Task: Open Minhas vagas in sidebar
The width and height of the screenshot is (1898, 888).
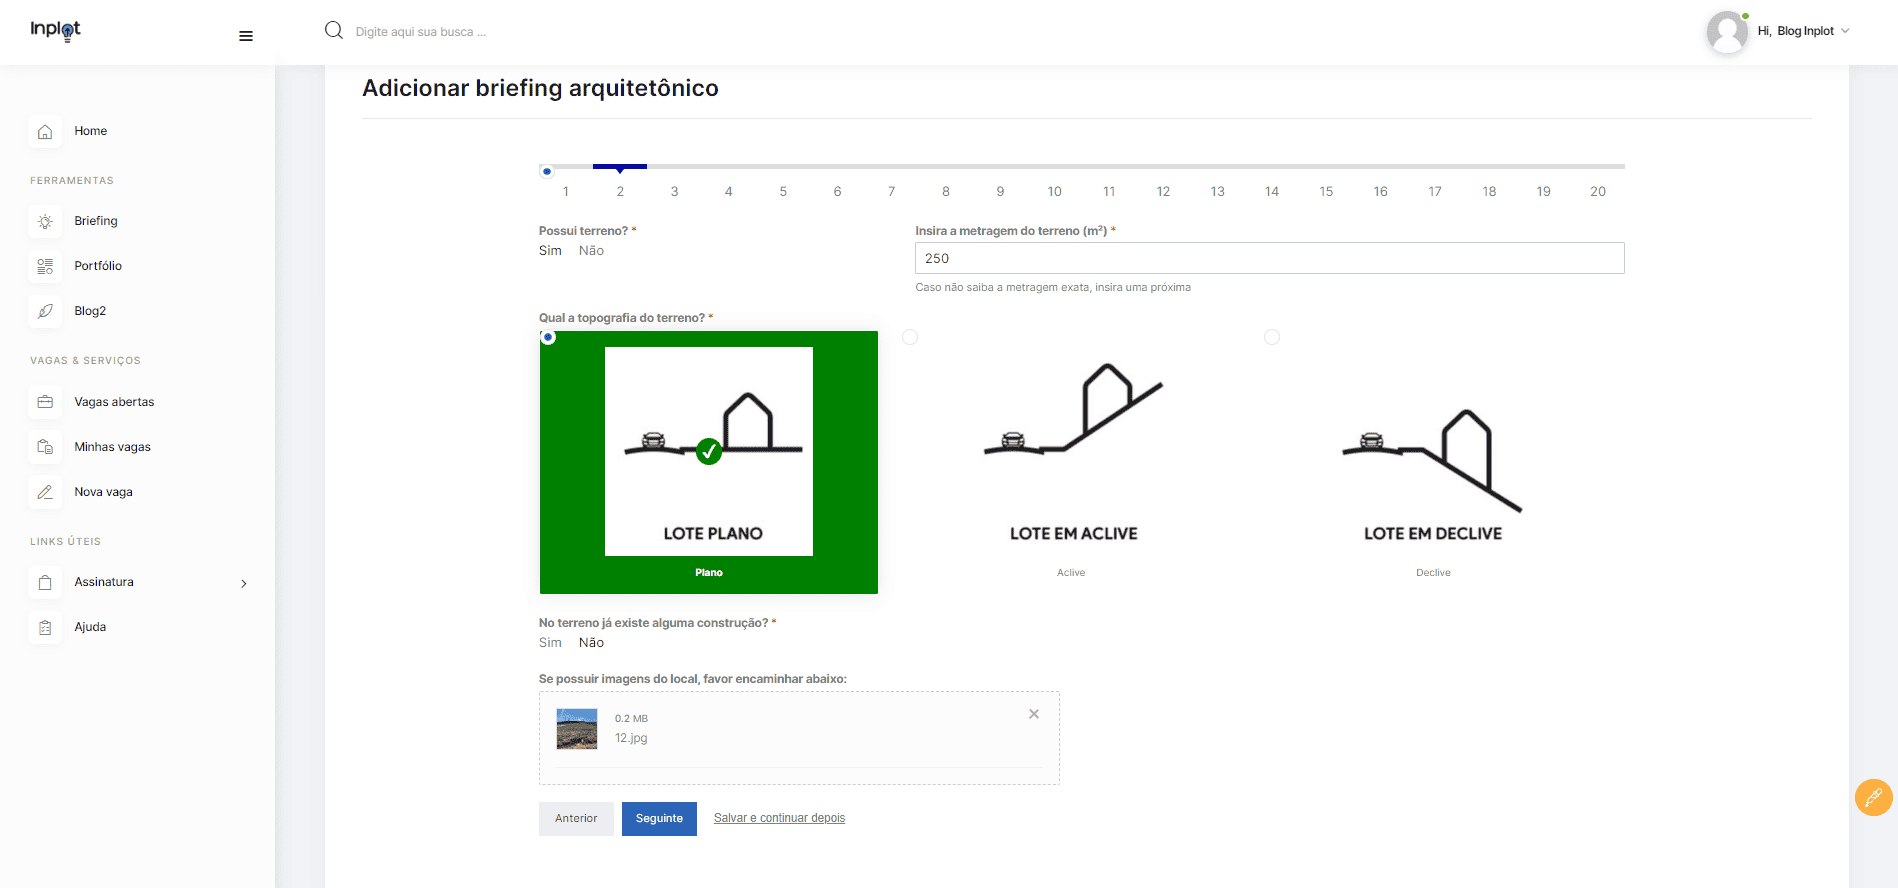Action: pyautogui.click(x=112, y=447)
